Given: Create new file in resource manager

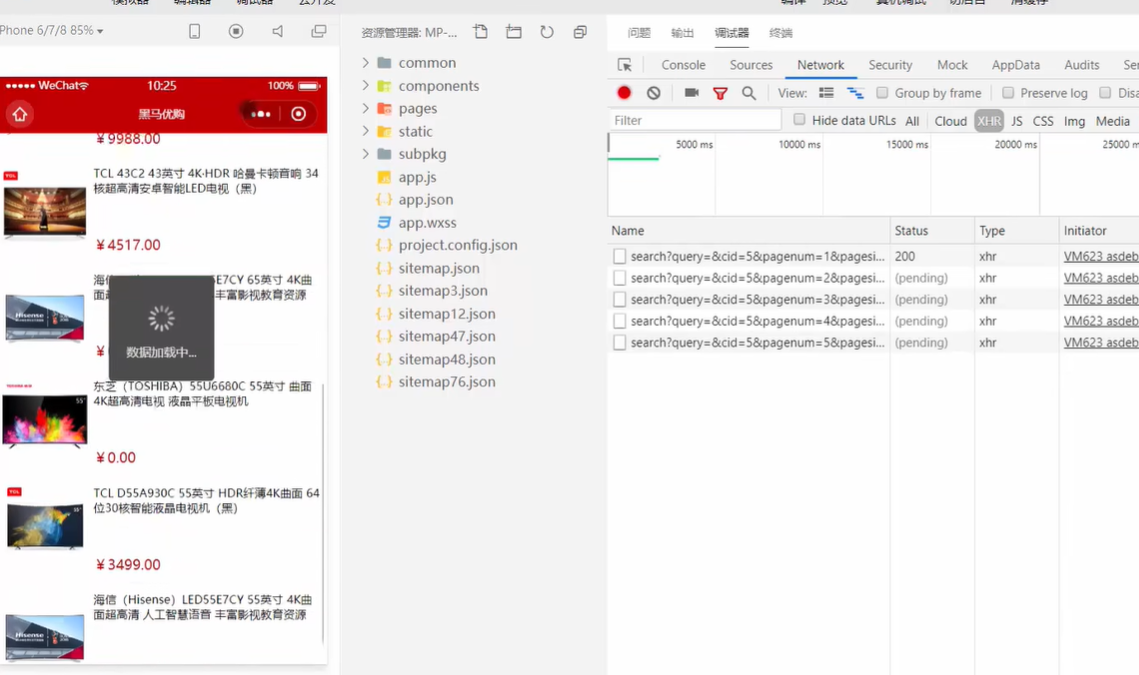Looking at the screenshot, I should click(x=480, y=32).
